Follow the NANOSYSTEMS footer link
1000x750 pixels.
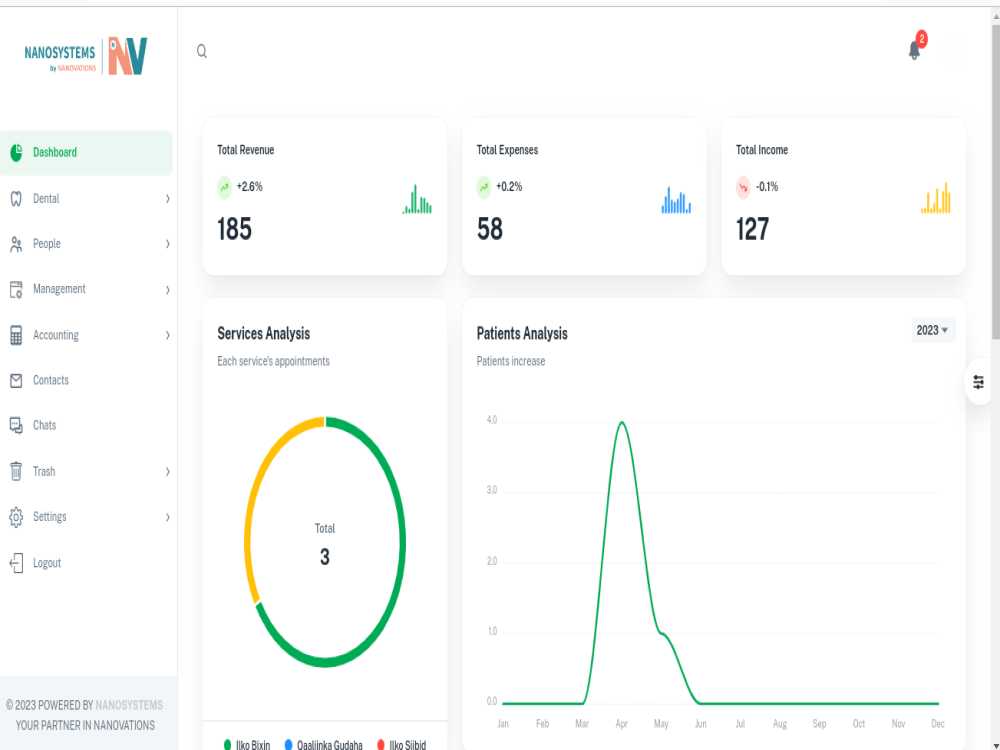[129, 705]
